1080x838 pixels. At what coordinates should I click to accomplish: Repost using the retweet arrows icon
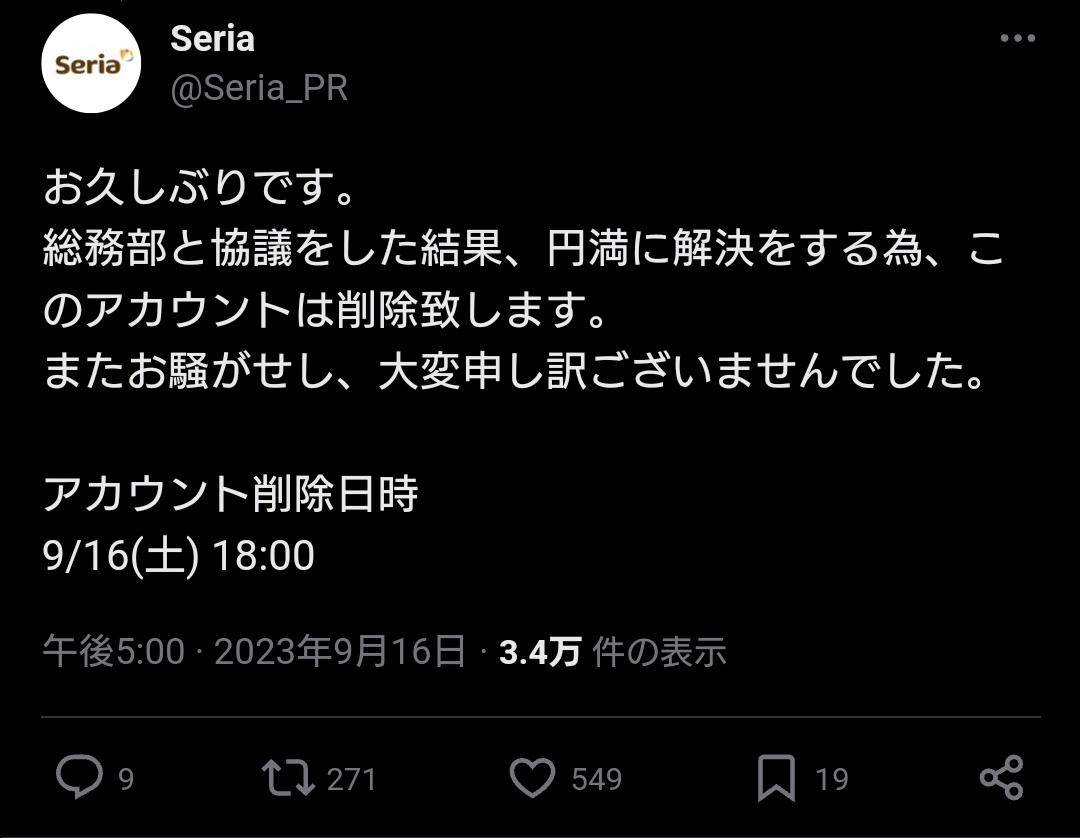tap(288, 778)
